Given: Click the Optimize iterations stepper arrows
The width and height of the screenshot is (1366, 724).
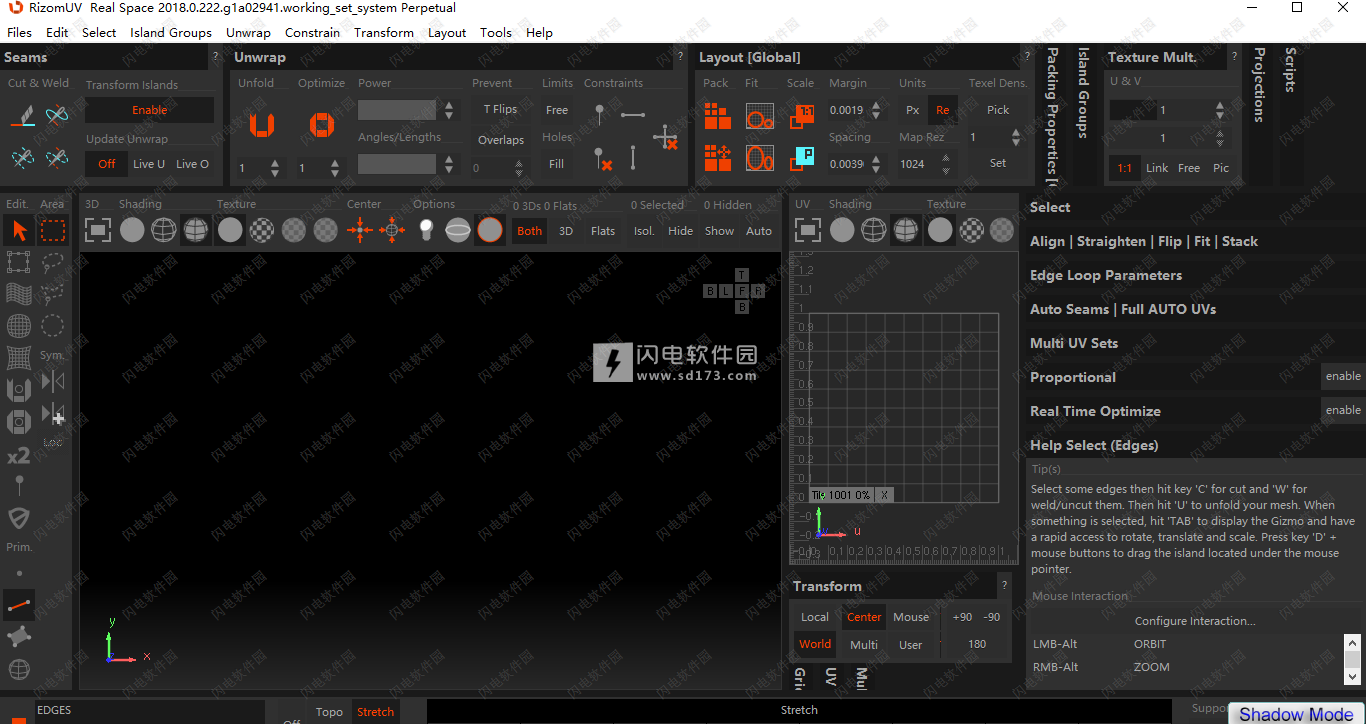Looking at the screenshot, I should [334, 168].
